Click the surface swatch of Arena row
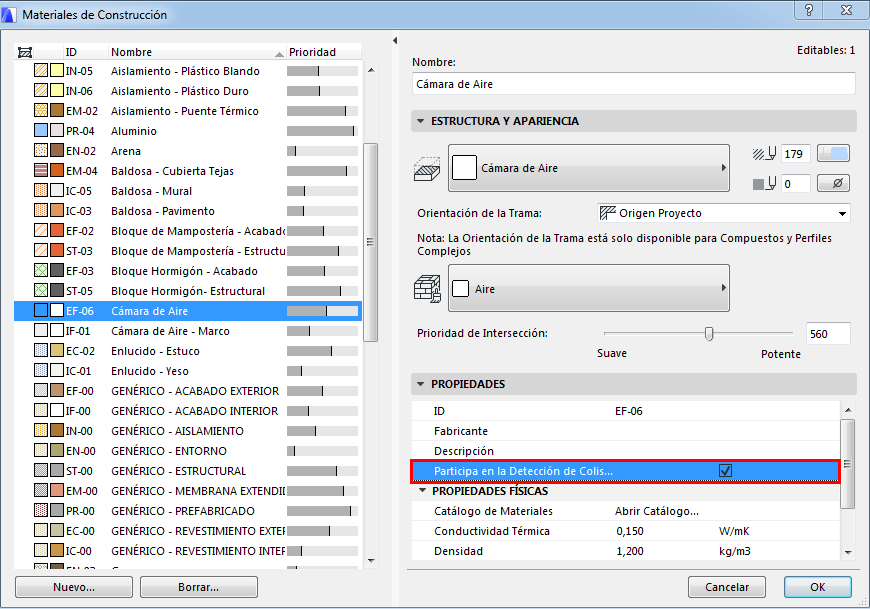 click(57, 151)
